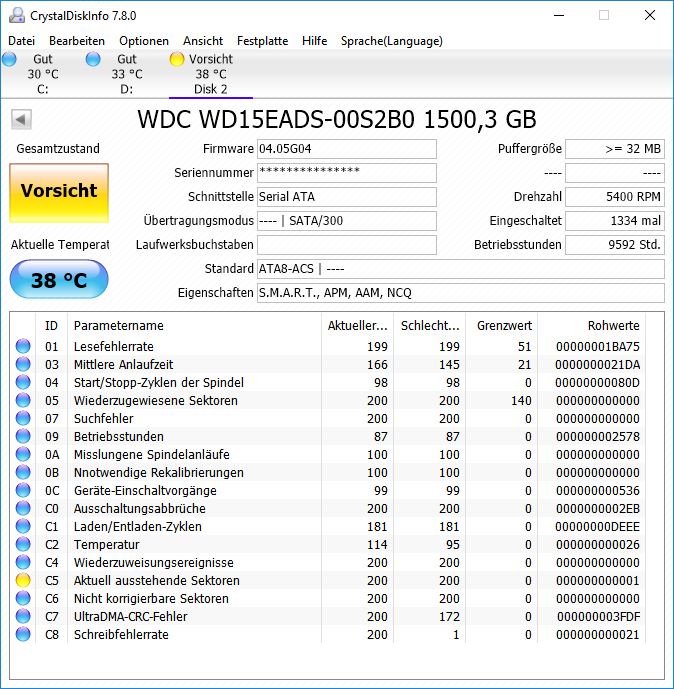Viewport: 674px width, 689px height.
Task: Click the Grenzwert column header
Action: pyautogui.click(x=502, y=326)
